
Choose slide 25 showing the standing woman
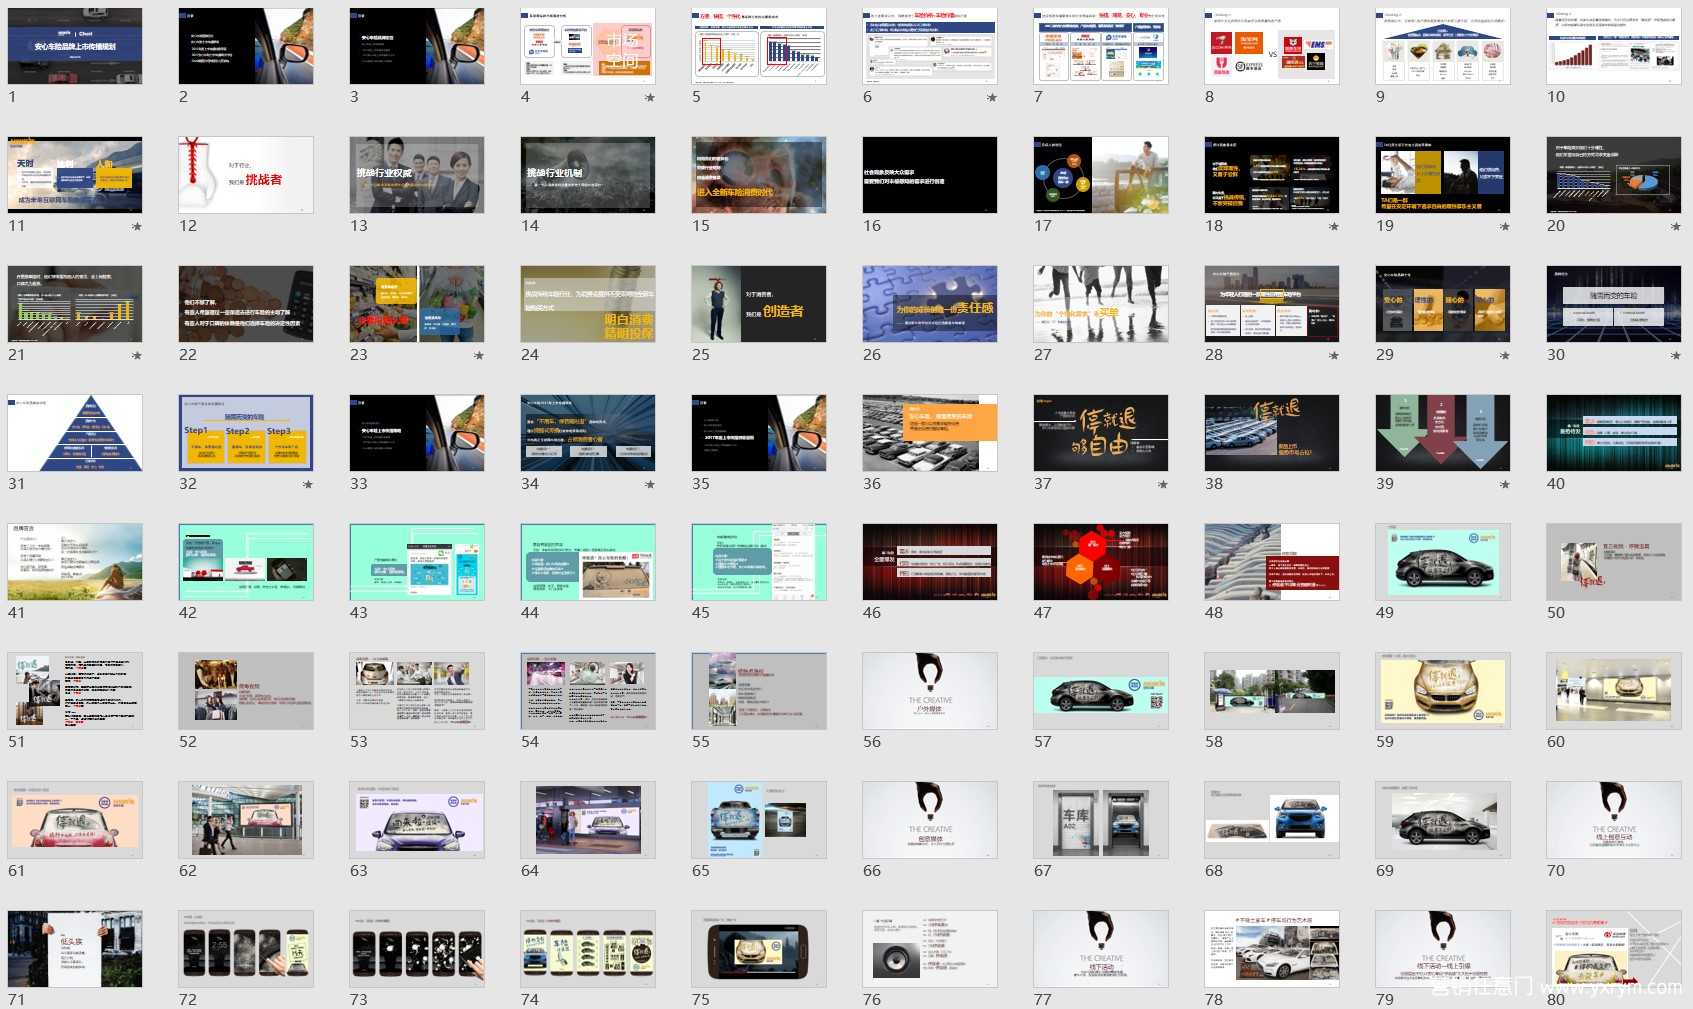[x=759, y=304]
